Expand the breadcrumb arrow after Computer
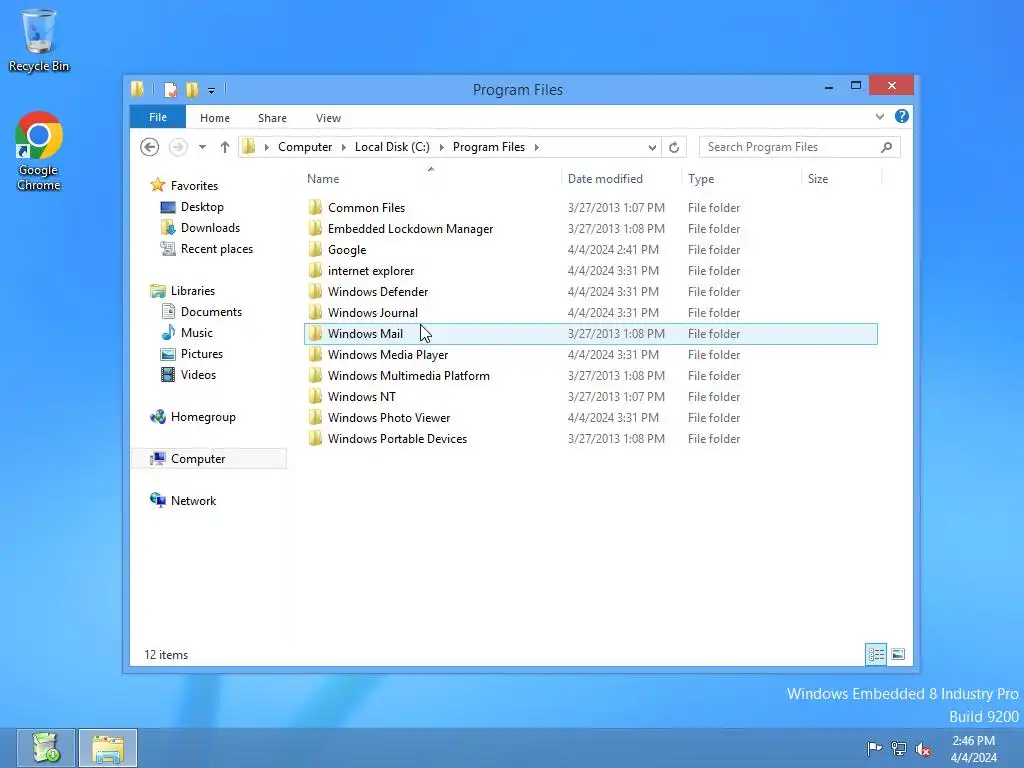1024x768 pixels. pyautogui.click(x=344, y=147)
